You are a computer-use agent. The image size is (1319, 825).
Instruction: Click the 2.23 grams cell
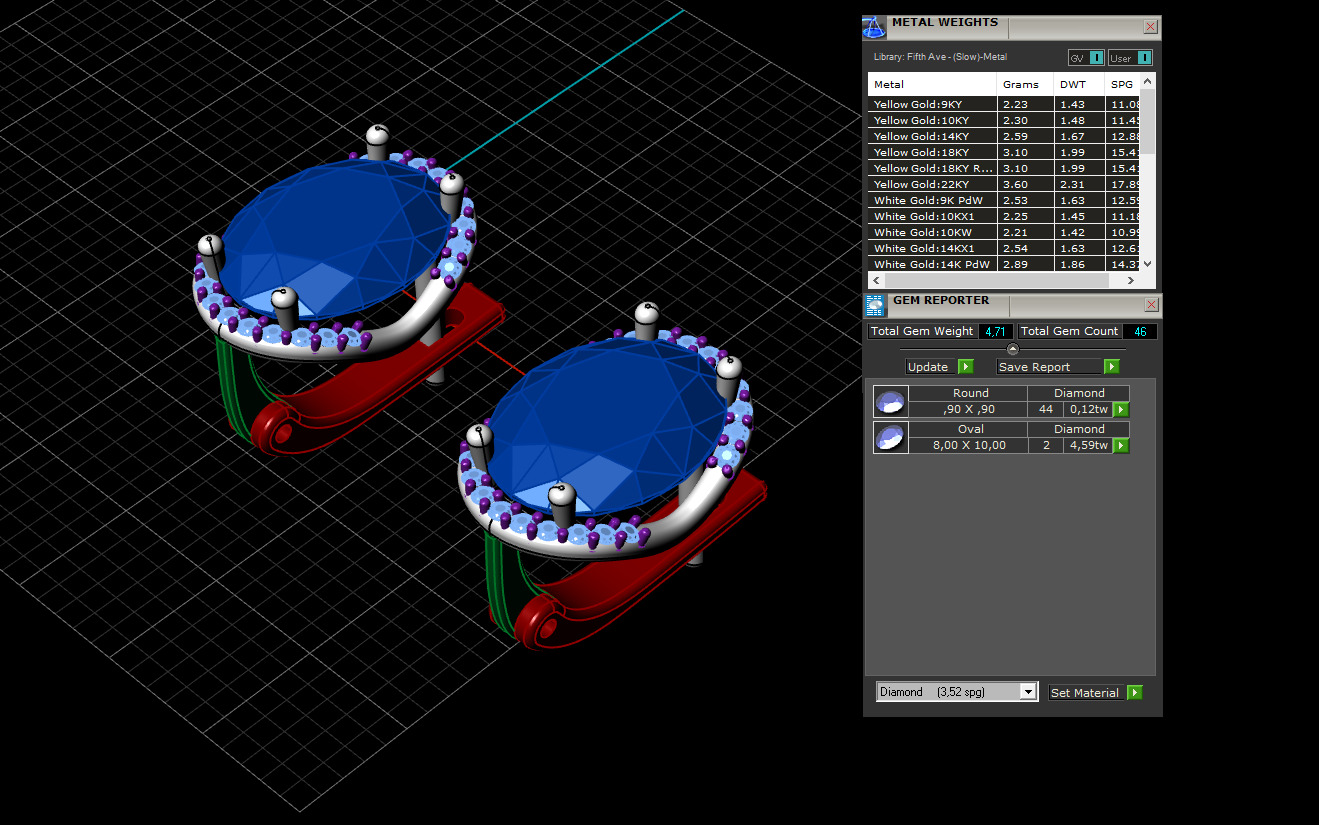click(1025, 104)
